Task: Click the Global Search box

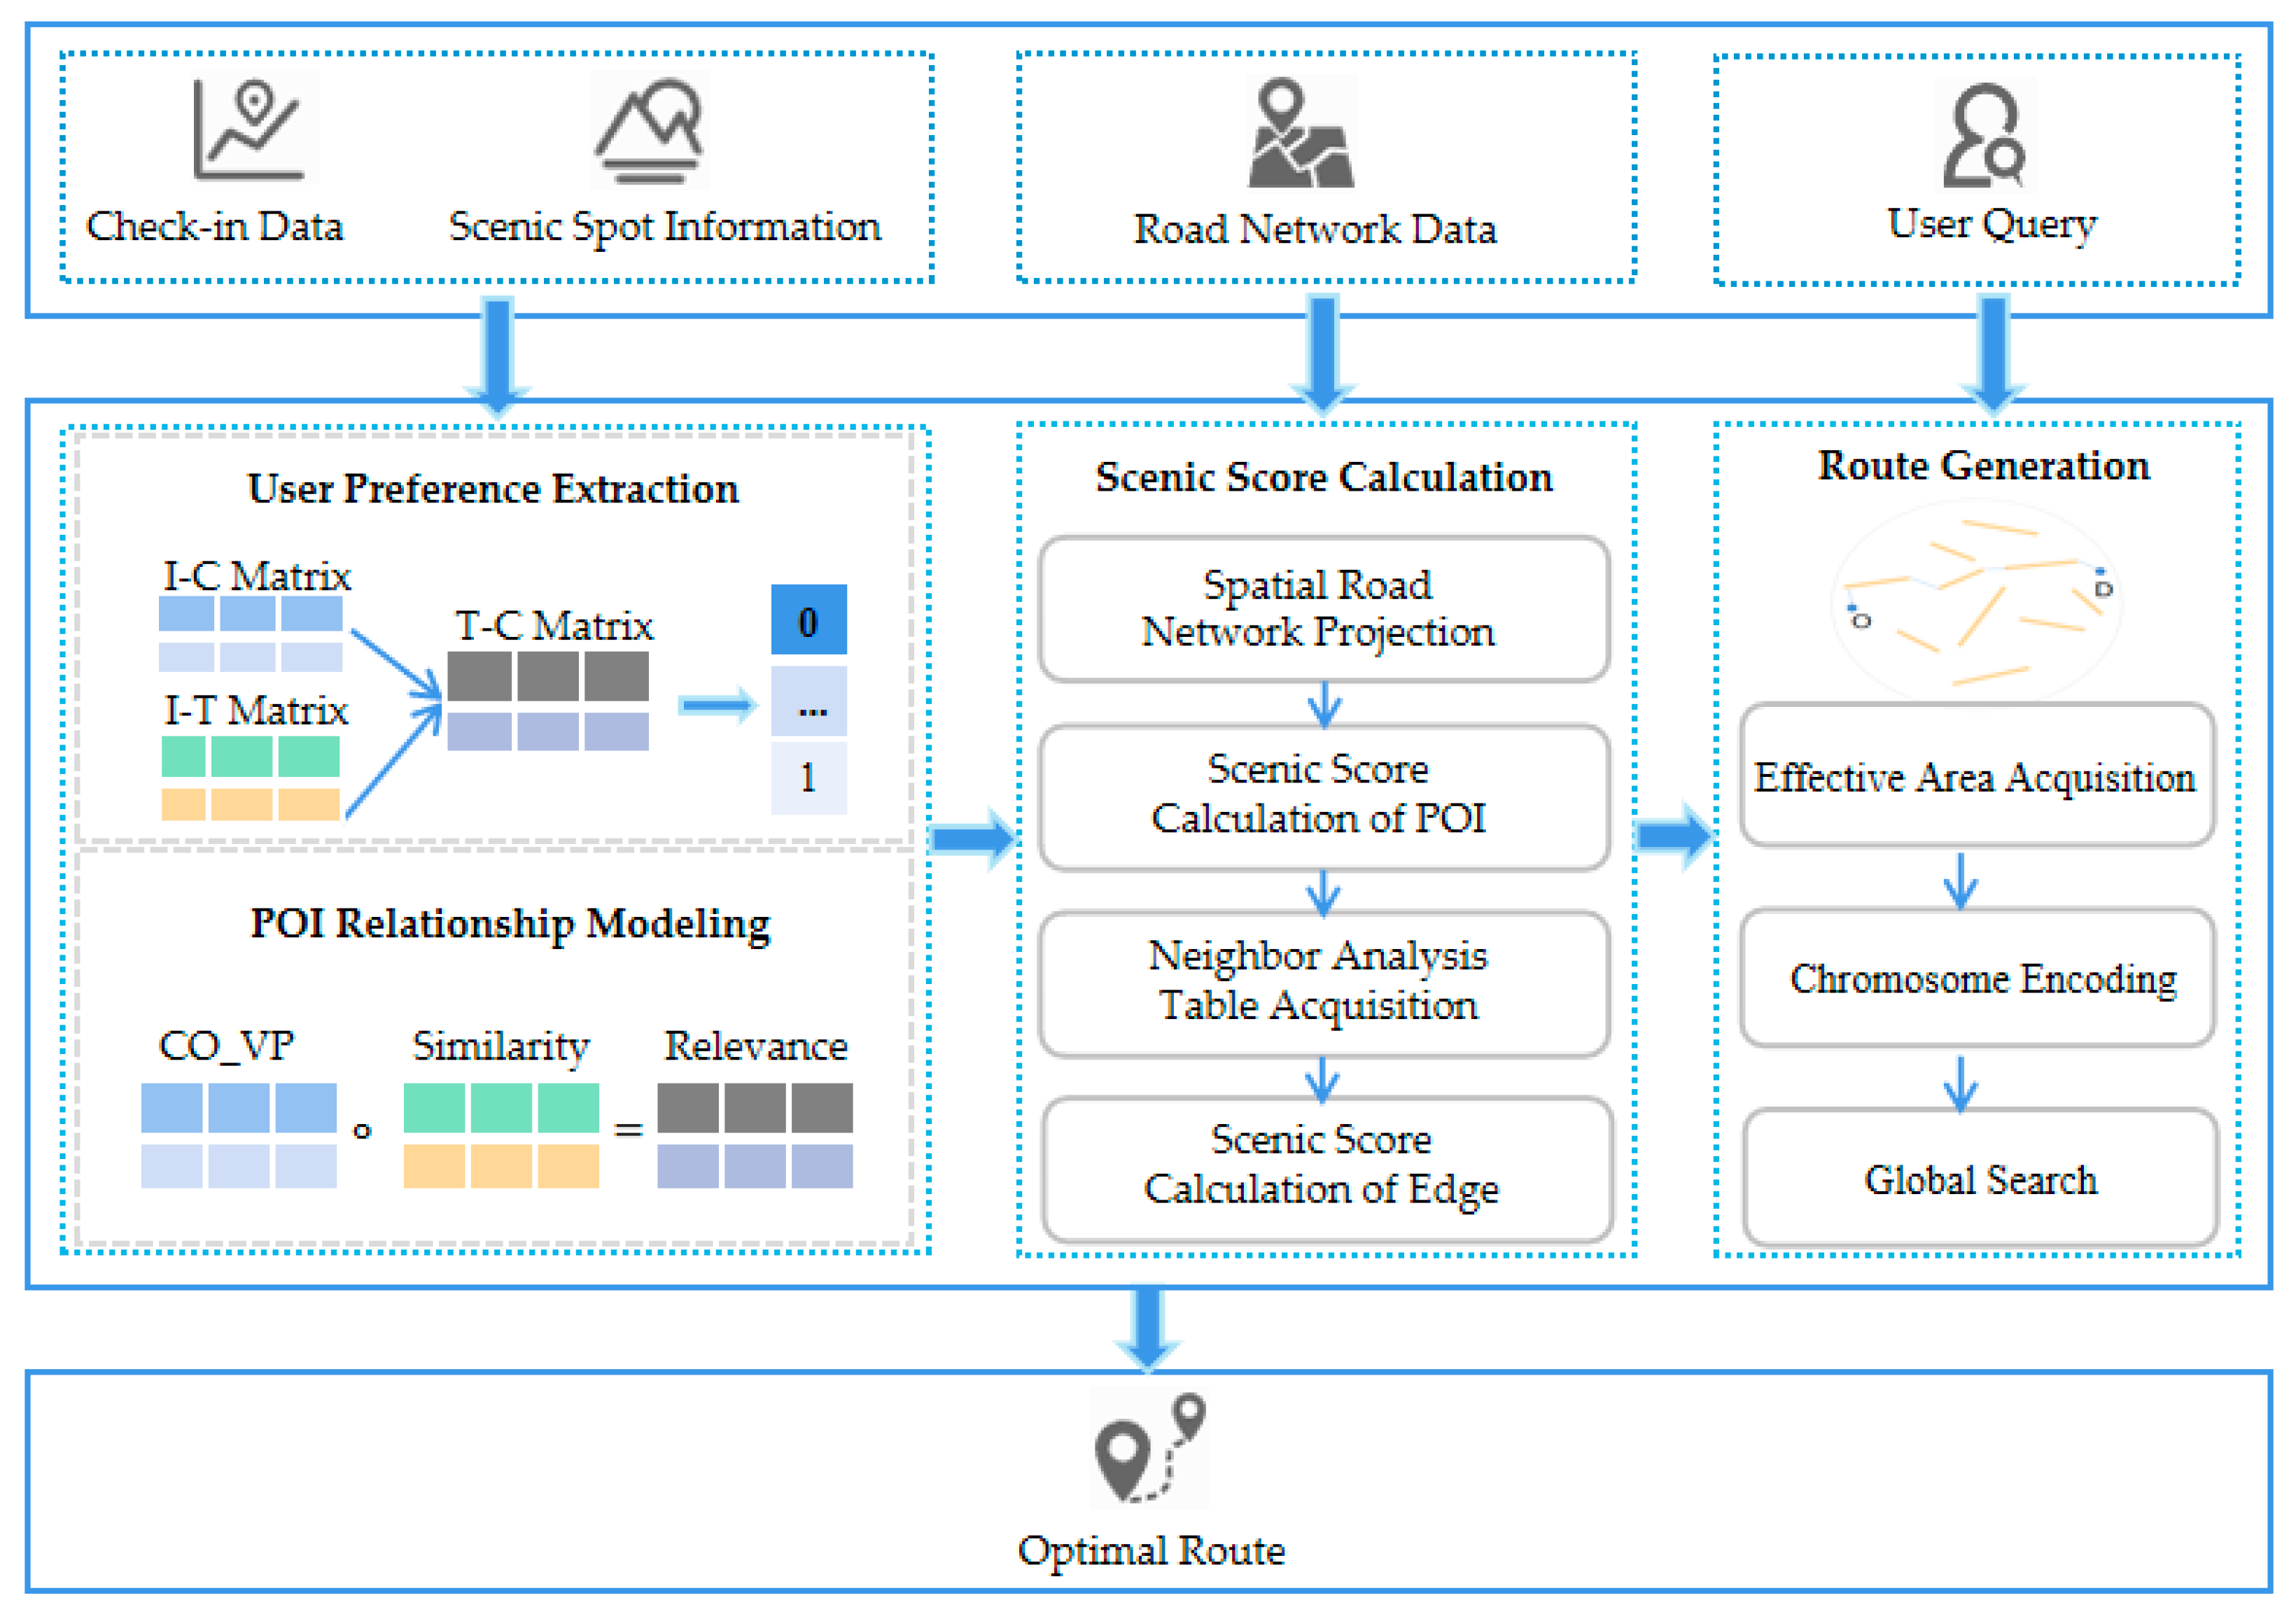Action: pyautogui.click(x=1980, y=1178)
